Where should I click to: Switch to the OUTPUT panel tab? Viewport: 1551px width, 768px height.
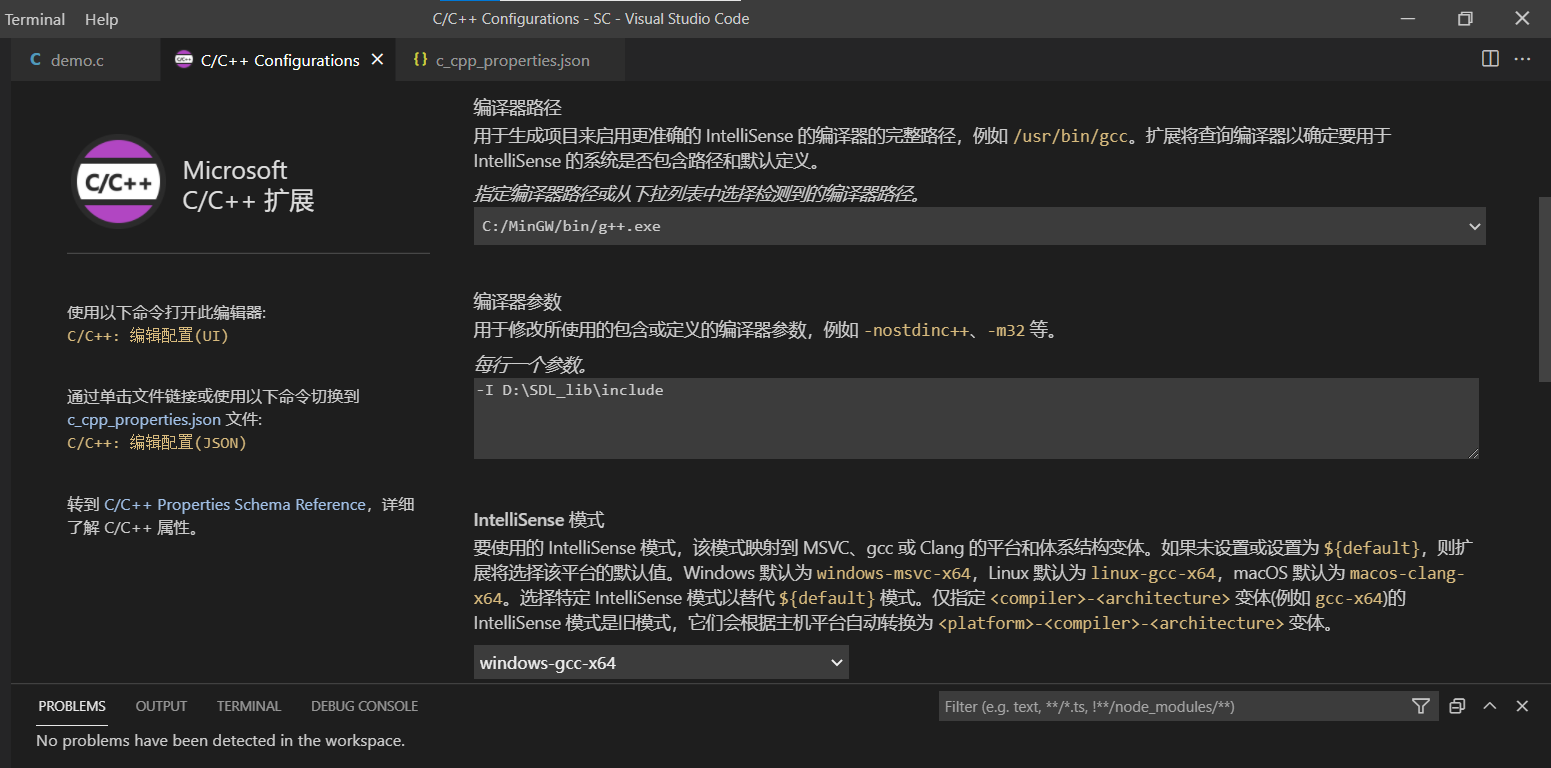tap(161, 706)
